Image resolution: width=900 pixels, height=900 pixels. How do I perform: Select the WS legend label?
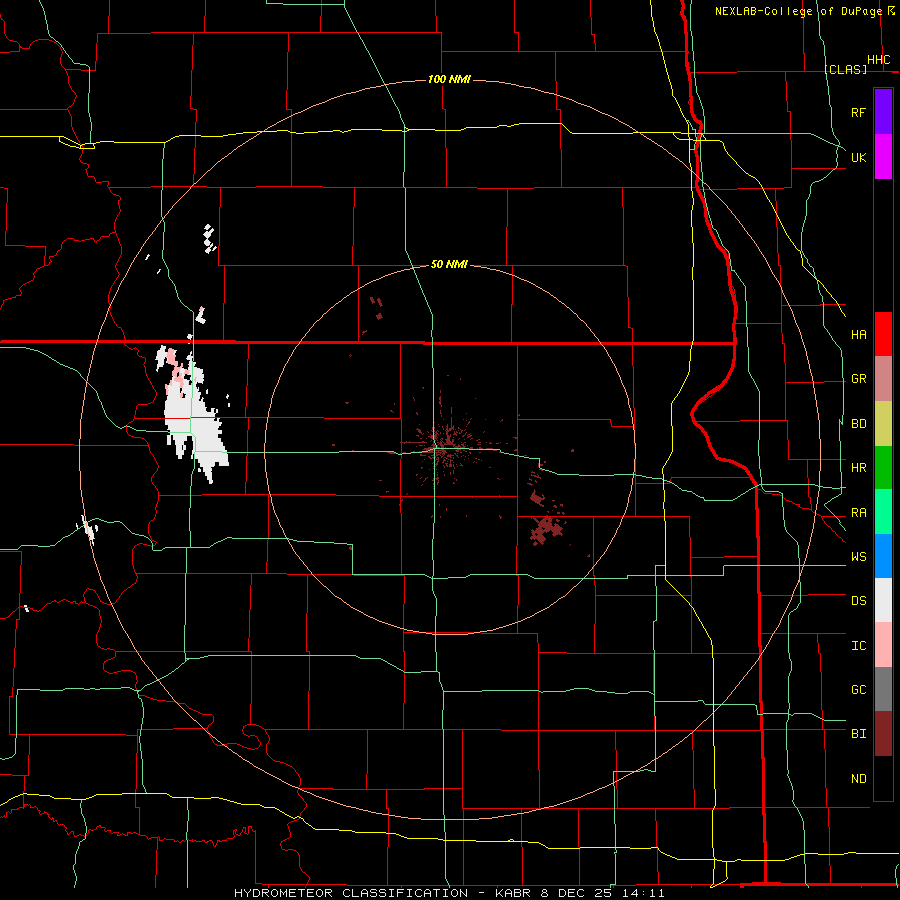coord(858,557)
